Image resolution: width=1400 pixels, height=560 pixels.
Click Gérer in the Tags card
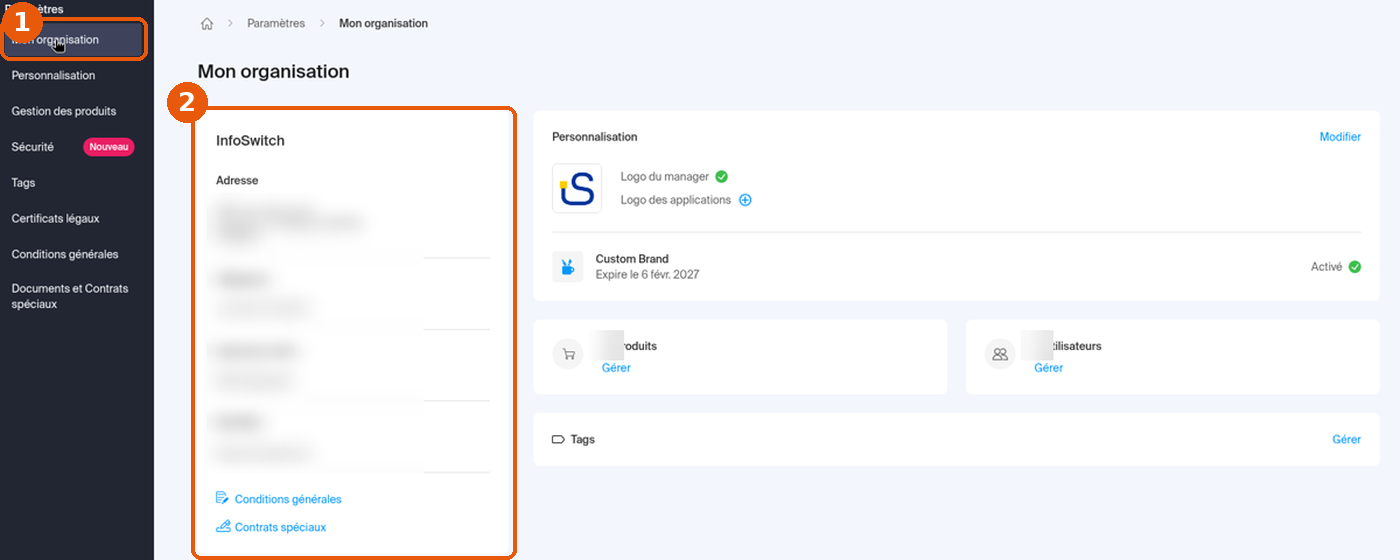pos(1346,439)
